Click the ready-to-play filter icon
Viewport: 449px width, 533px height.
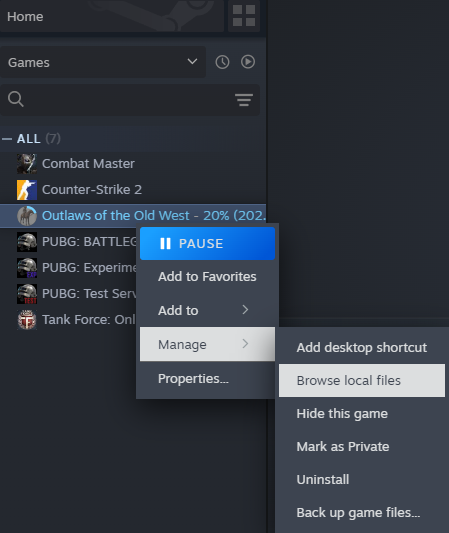pos(248,62)
